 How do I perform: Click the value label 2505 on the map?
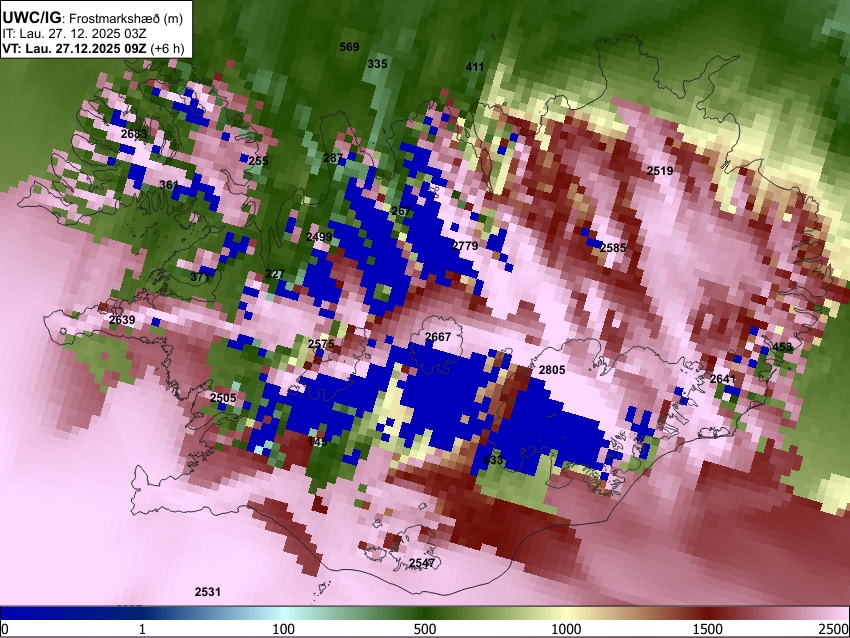(x=223, y=398)
